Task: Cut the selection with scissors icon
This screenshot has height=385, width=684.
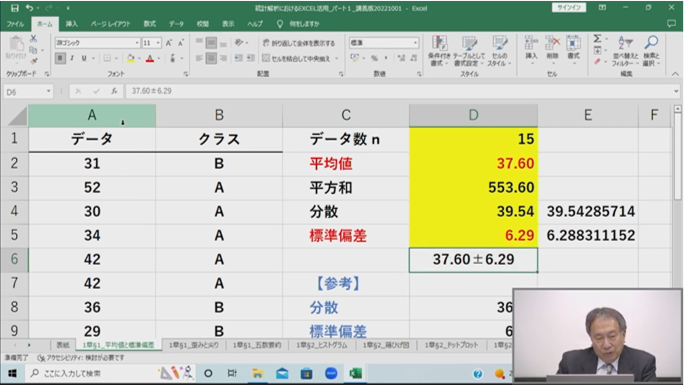Action: [x=33, y=39]
